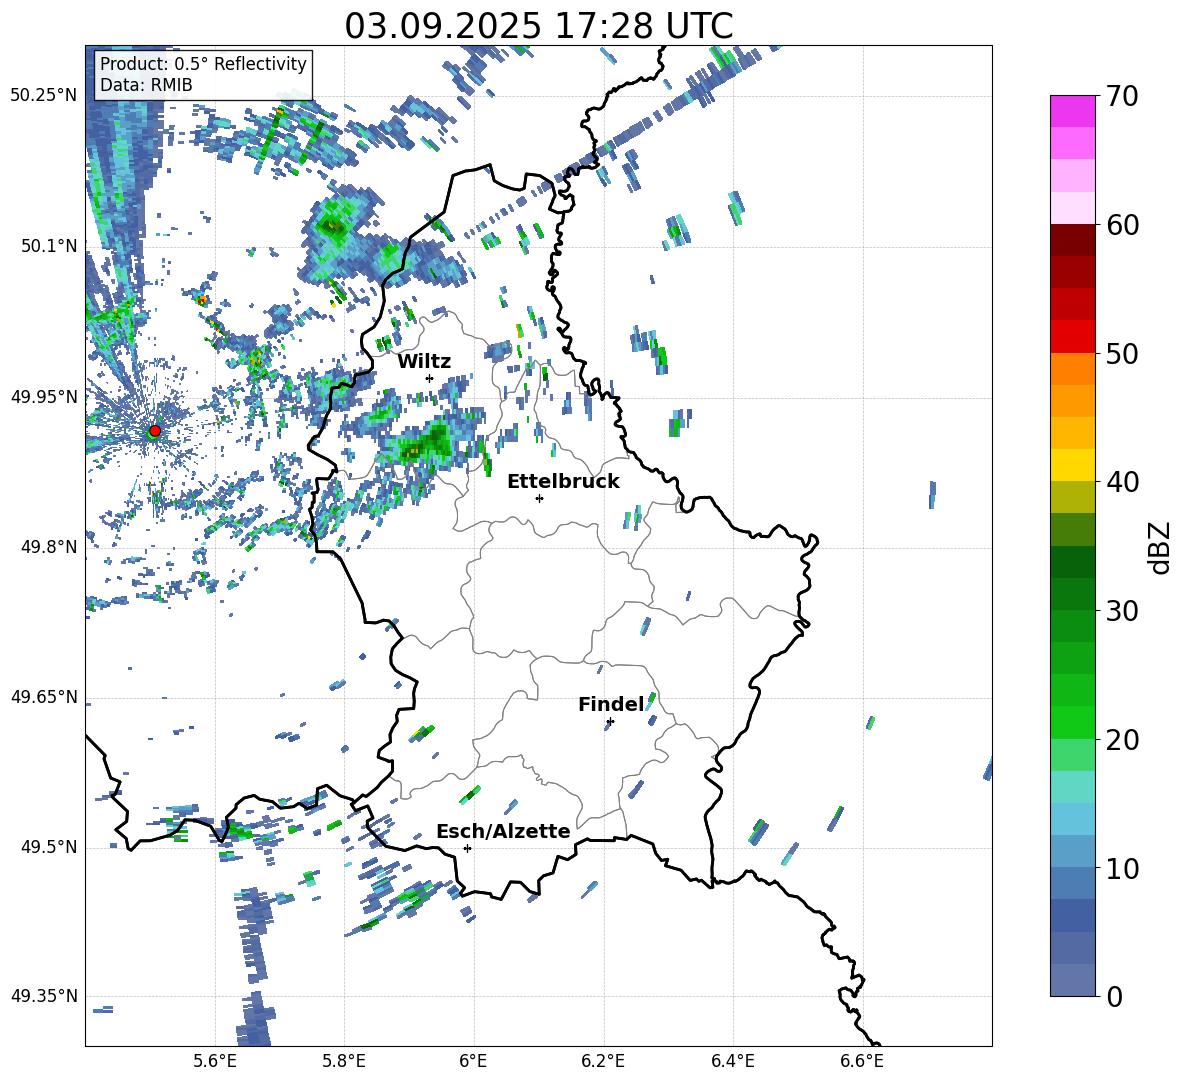Select the Wiltz city label
Screen dimensions: 1184x1081
tap(424, 362)
